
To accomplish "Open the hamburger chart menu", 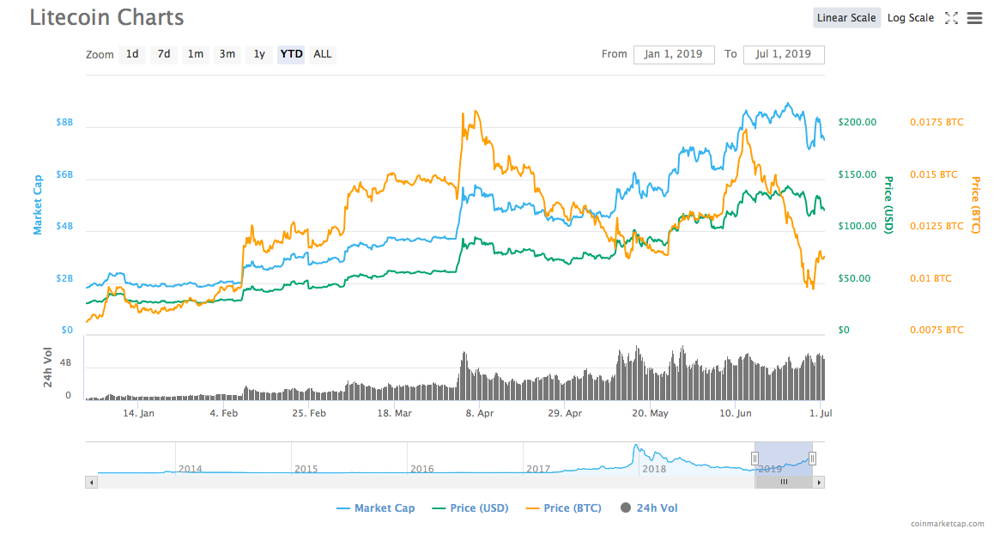I will (x=974, y=18).
